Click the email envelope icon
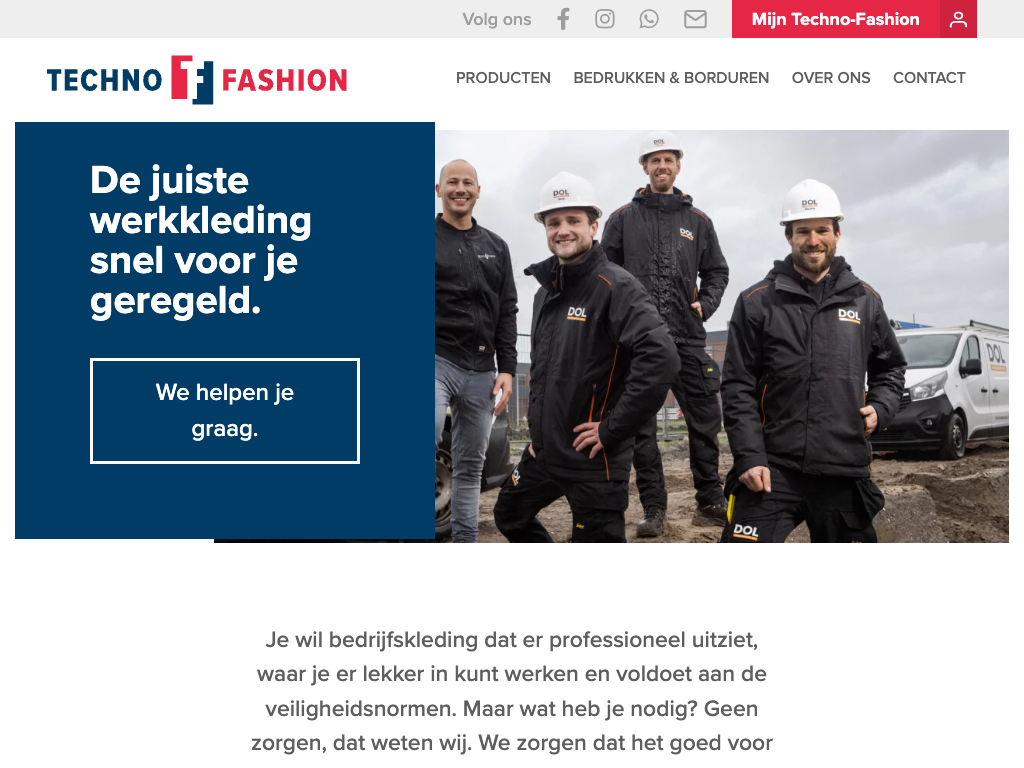 coord(695,19)
